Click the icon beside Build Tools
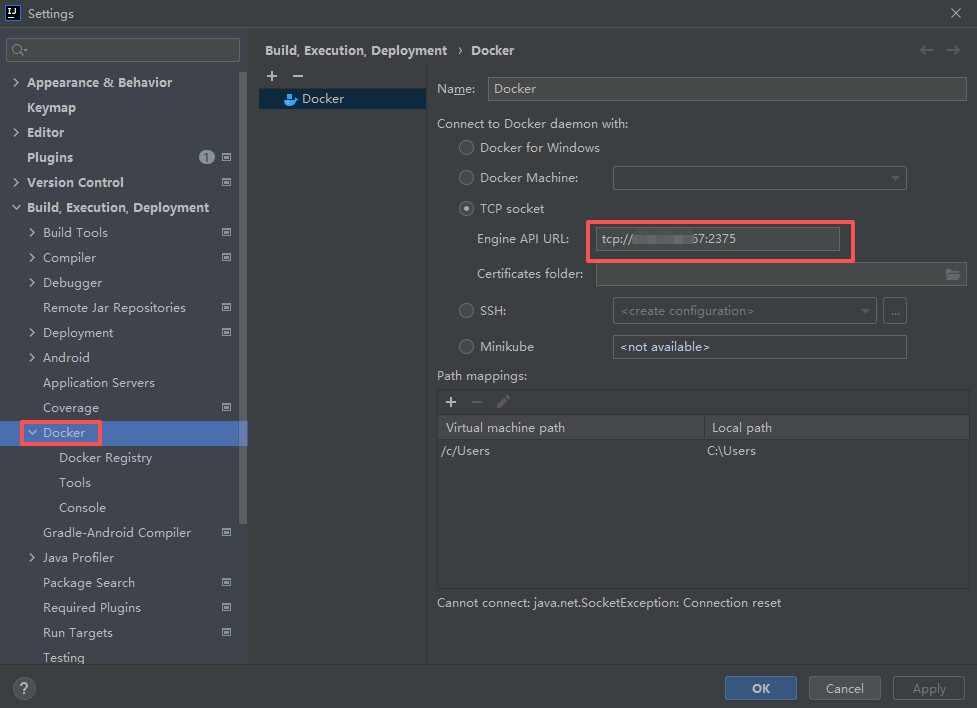 pos(227,232)
